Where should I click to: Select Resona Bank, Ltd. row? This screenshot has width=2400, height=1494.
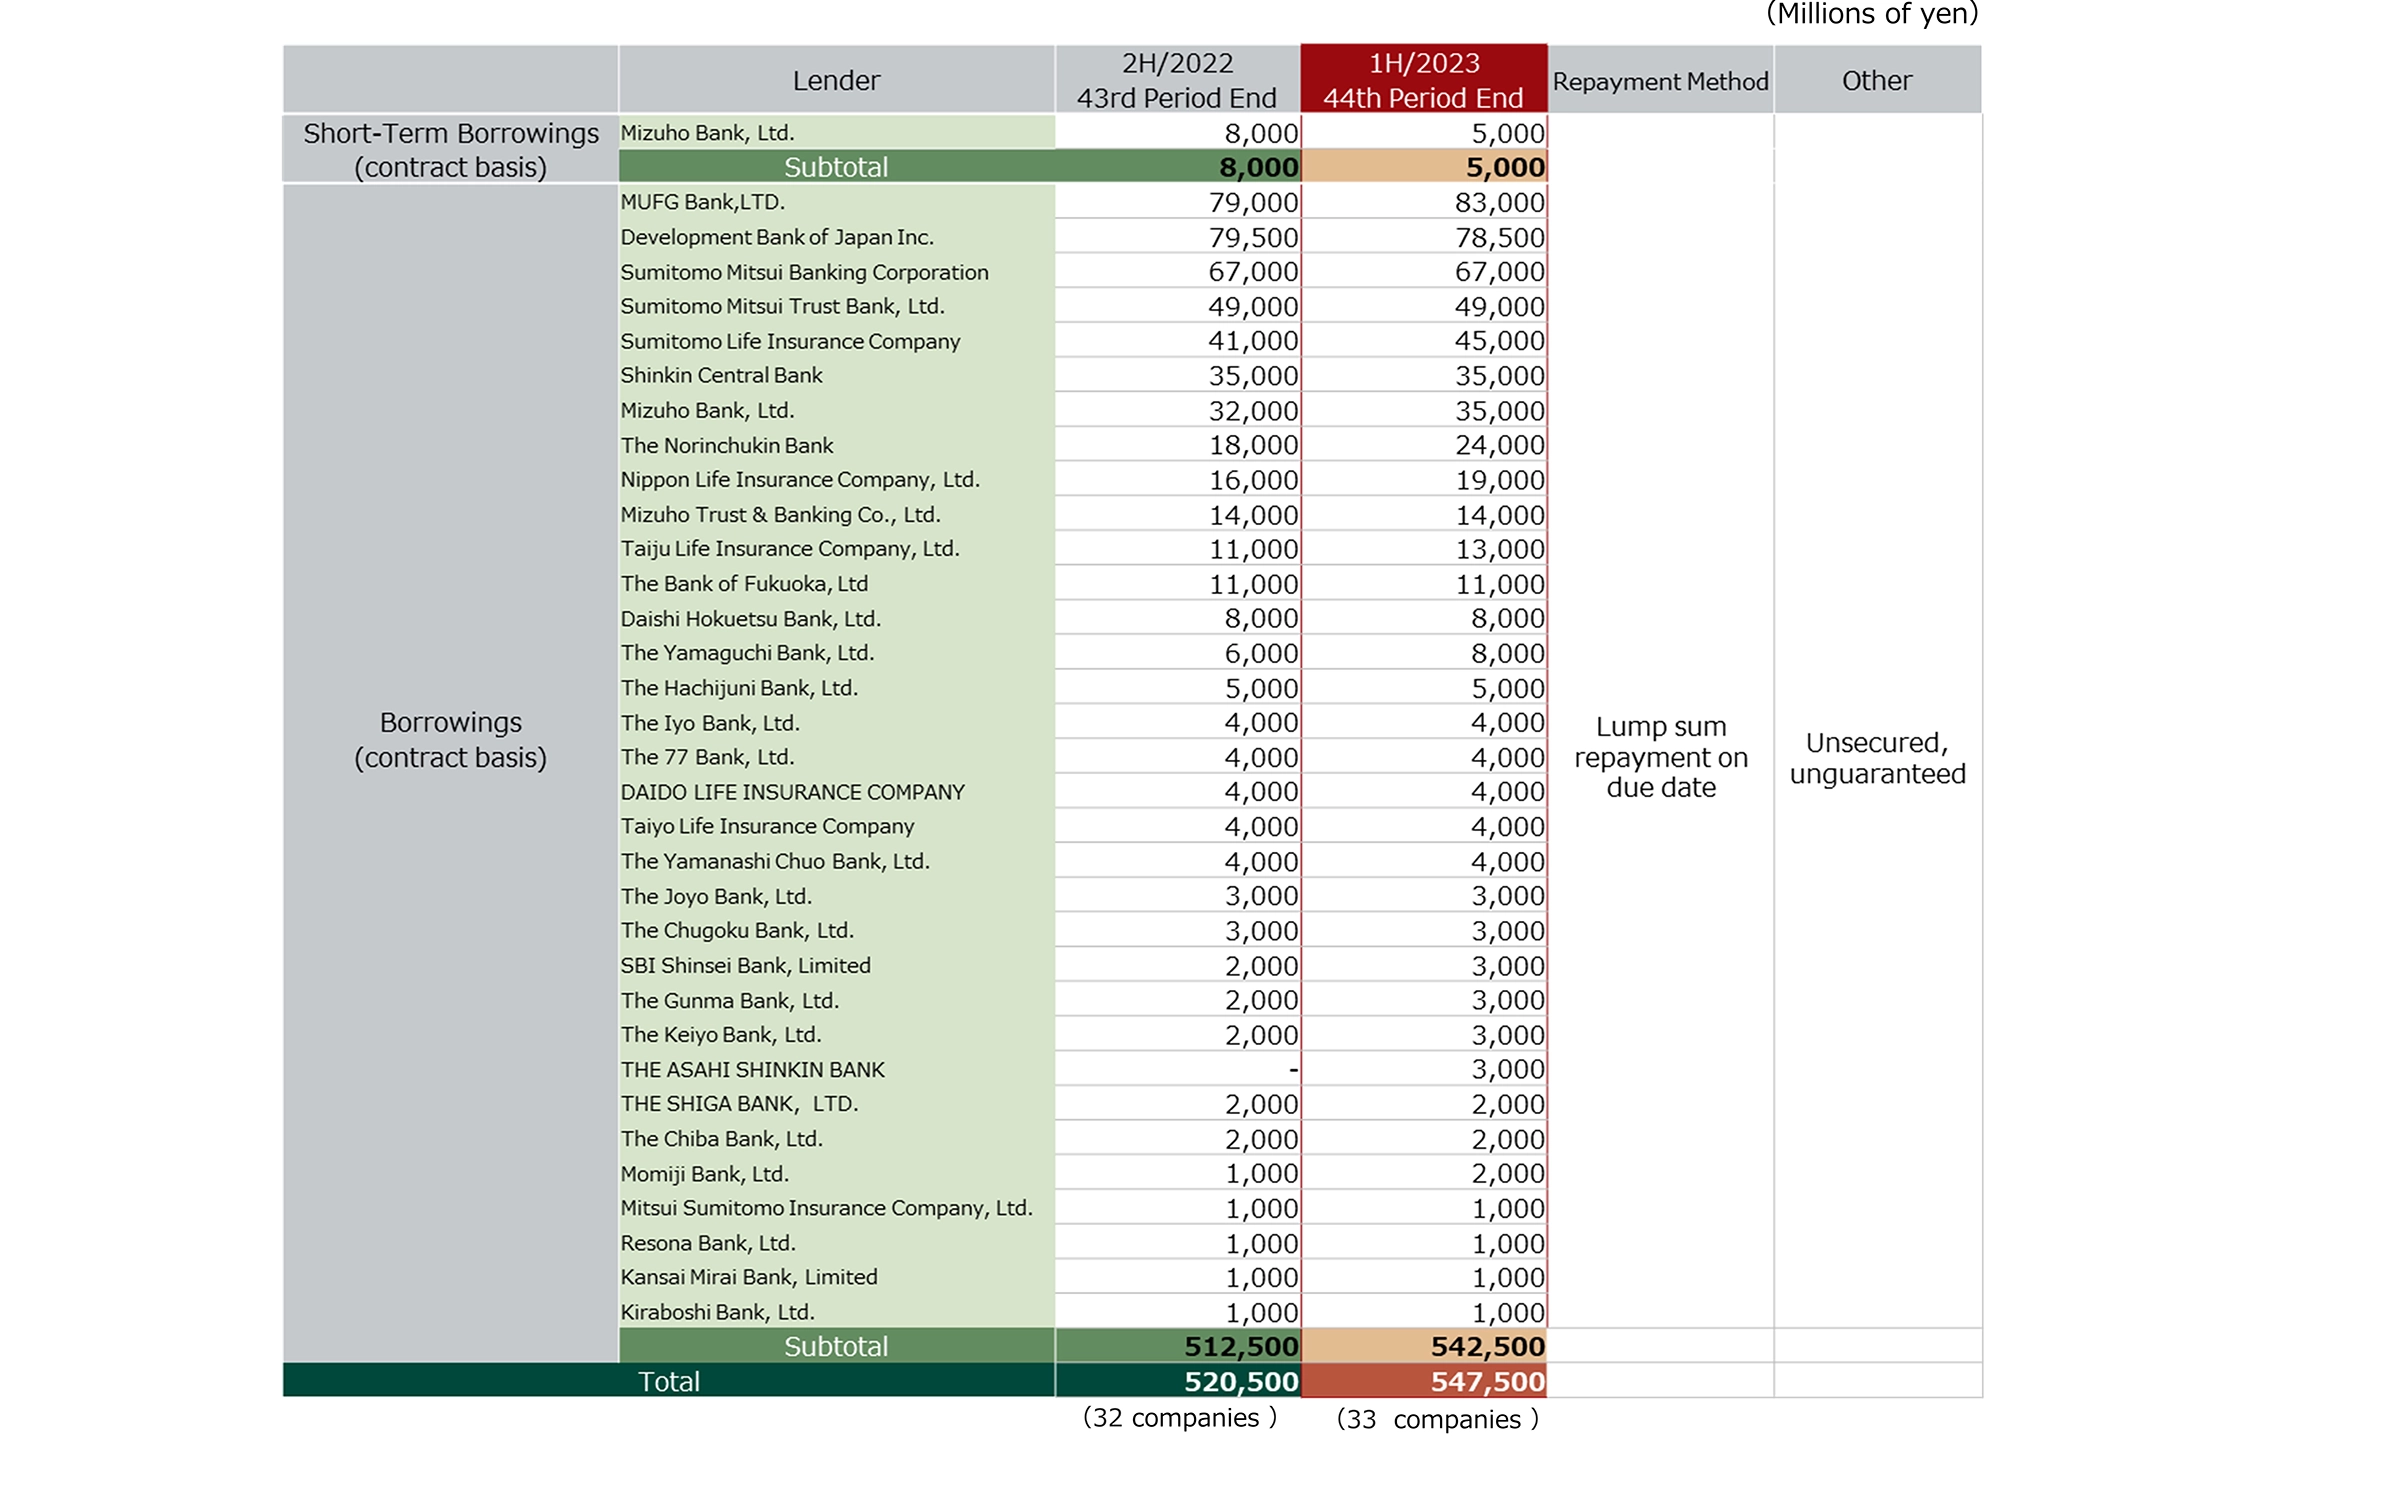1083,1242
